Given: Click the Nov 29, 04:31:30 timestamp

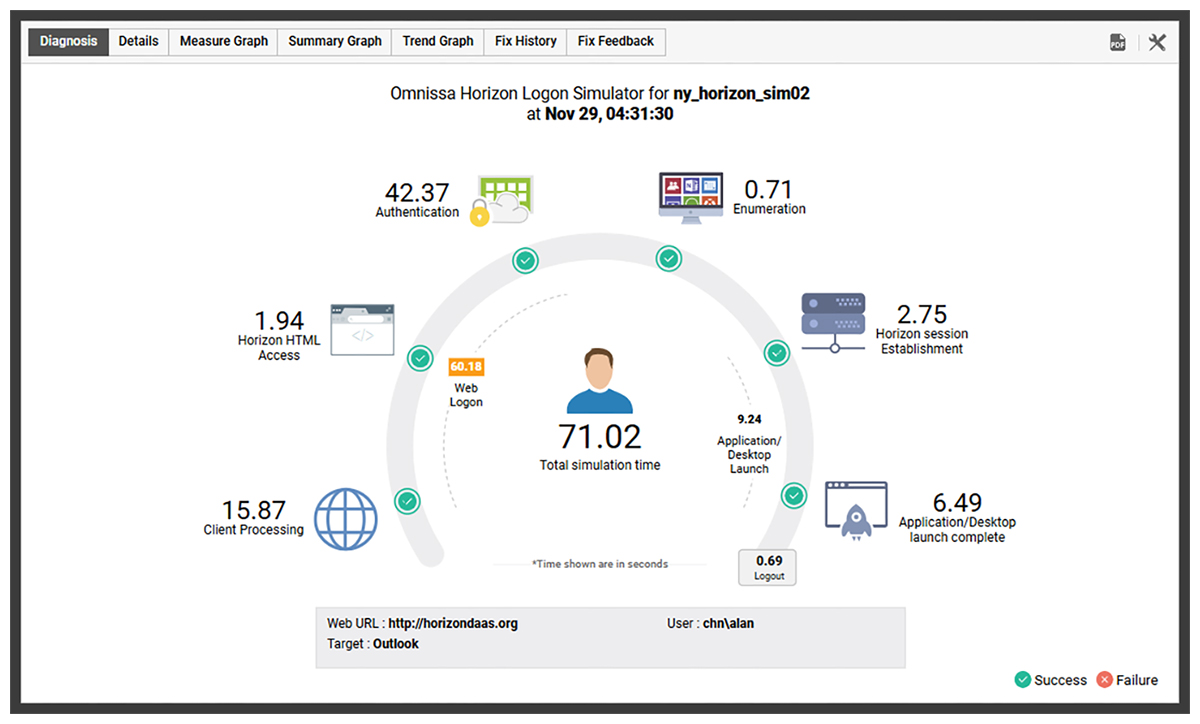Looking at the screenshot, I should [608, 114].
